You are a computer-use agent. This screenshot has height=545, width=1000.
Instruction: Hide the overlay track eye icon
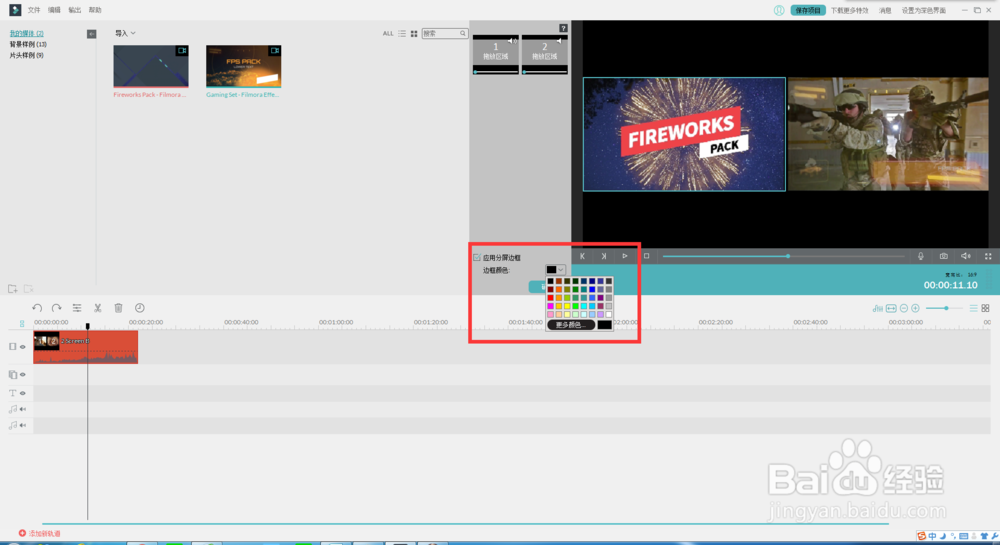22,375
